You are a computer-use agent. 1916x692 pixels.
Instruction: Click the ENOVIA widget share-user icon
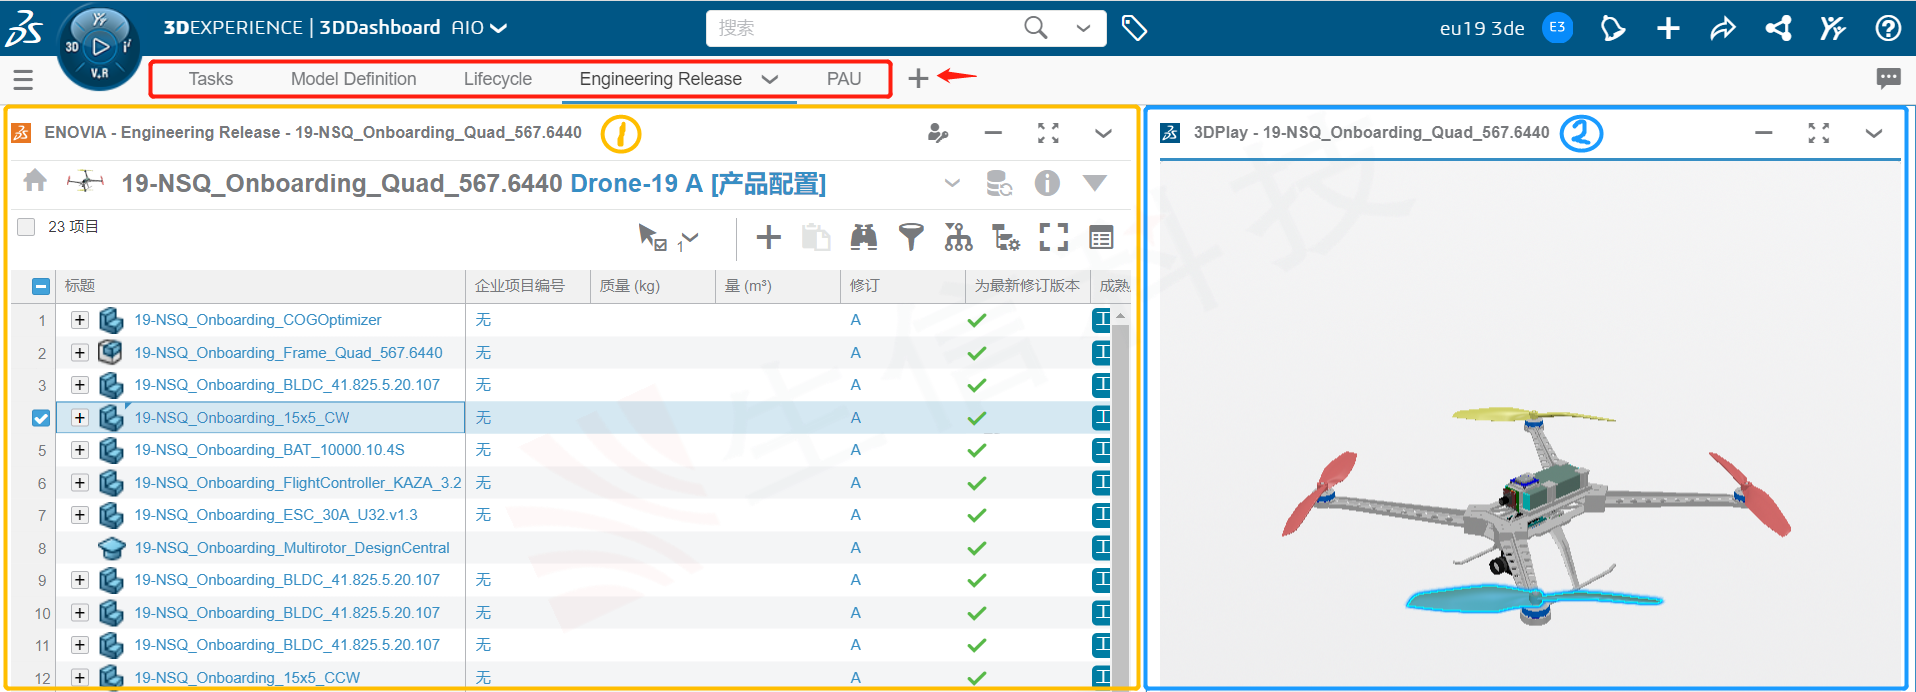click(937, 133)
